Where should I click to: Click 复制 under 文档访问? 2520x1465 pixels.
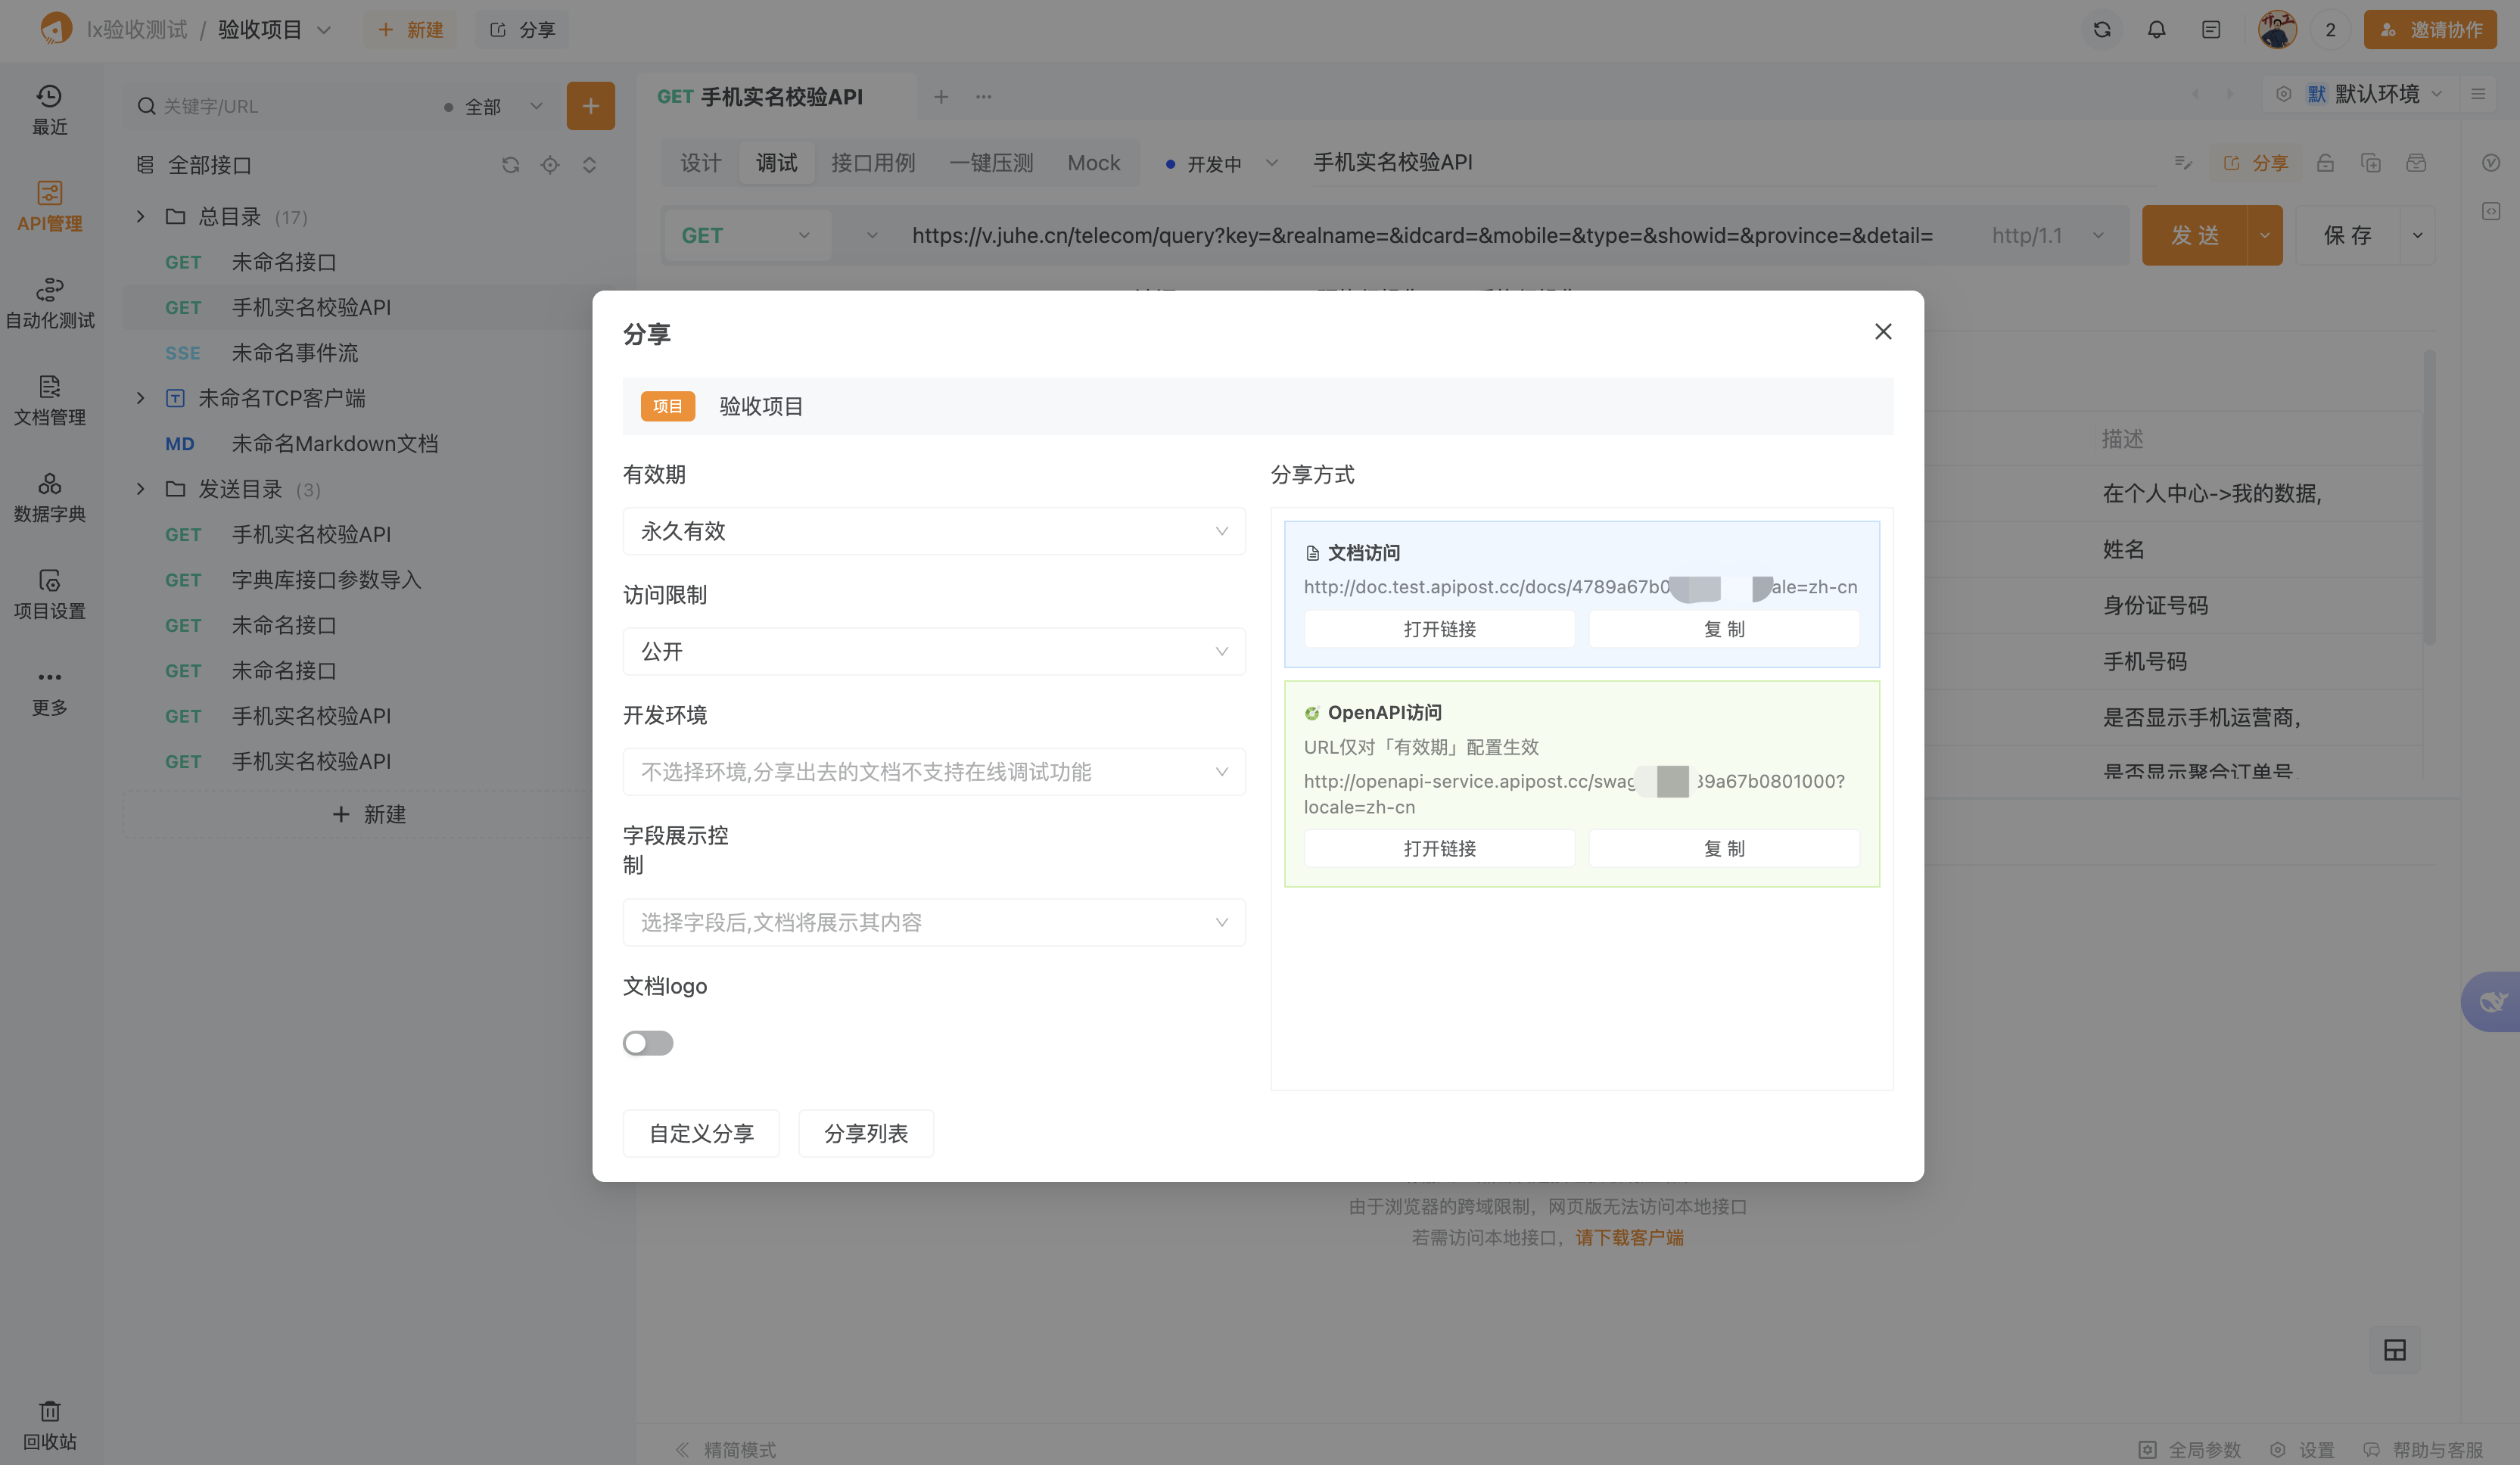pyautogui.click(x=1723, y=629)
